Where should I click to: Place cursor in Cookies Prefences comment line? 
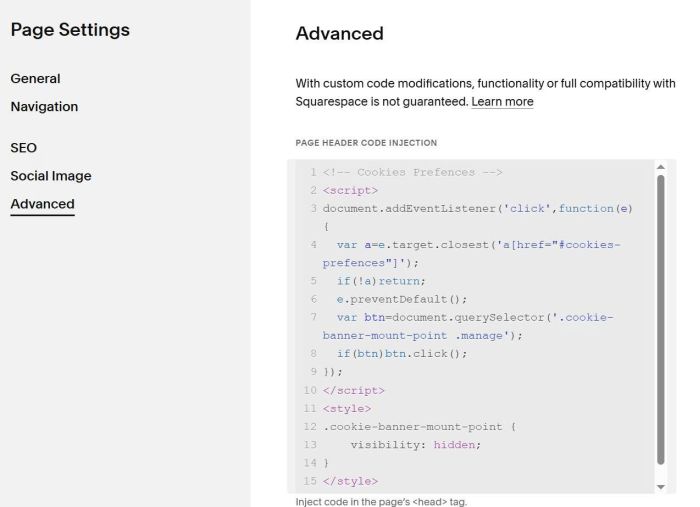412,172
